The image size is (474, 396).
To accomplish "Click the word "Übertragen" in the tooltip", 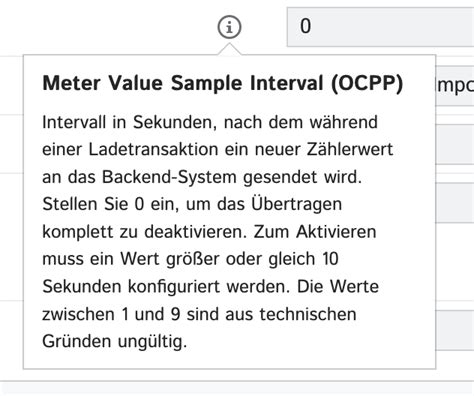I will [x=297, y=204].
